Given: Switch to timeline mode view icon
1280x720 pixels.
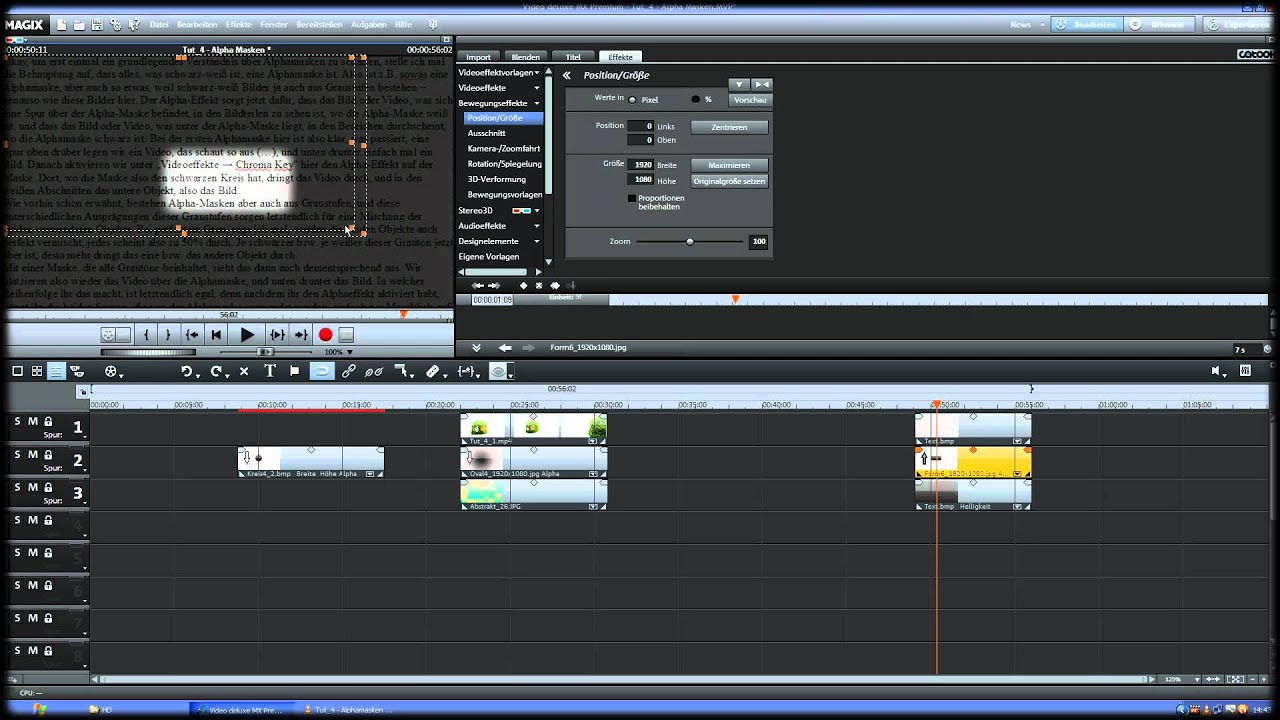Looking at the screenshot, I should [x=56, y=371].
